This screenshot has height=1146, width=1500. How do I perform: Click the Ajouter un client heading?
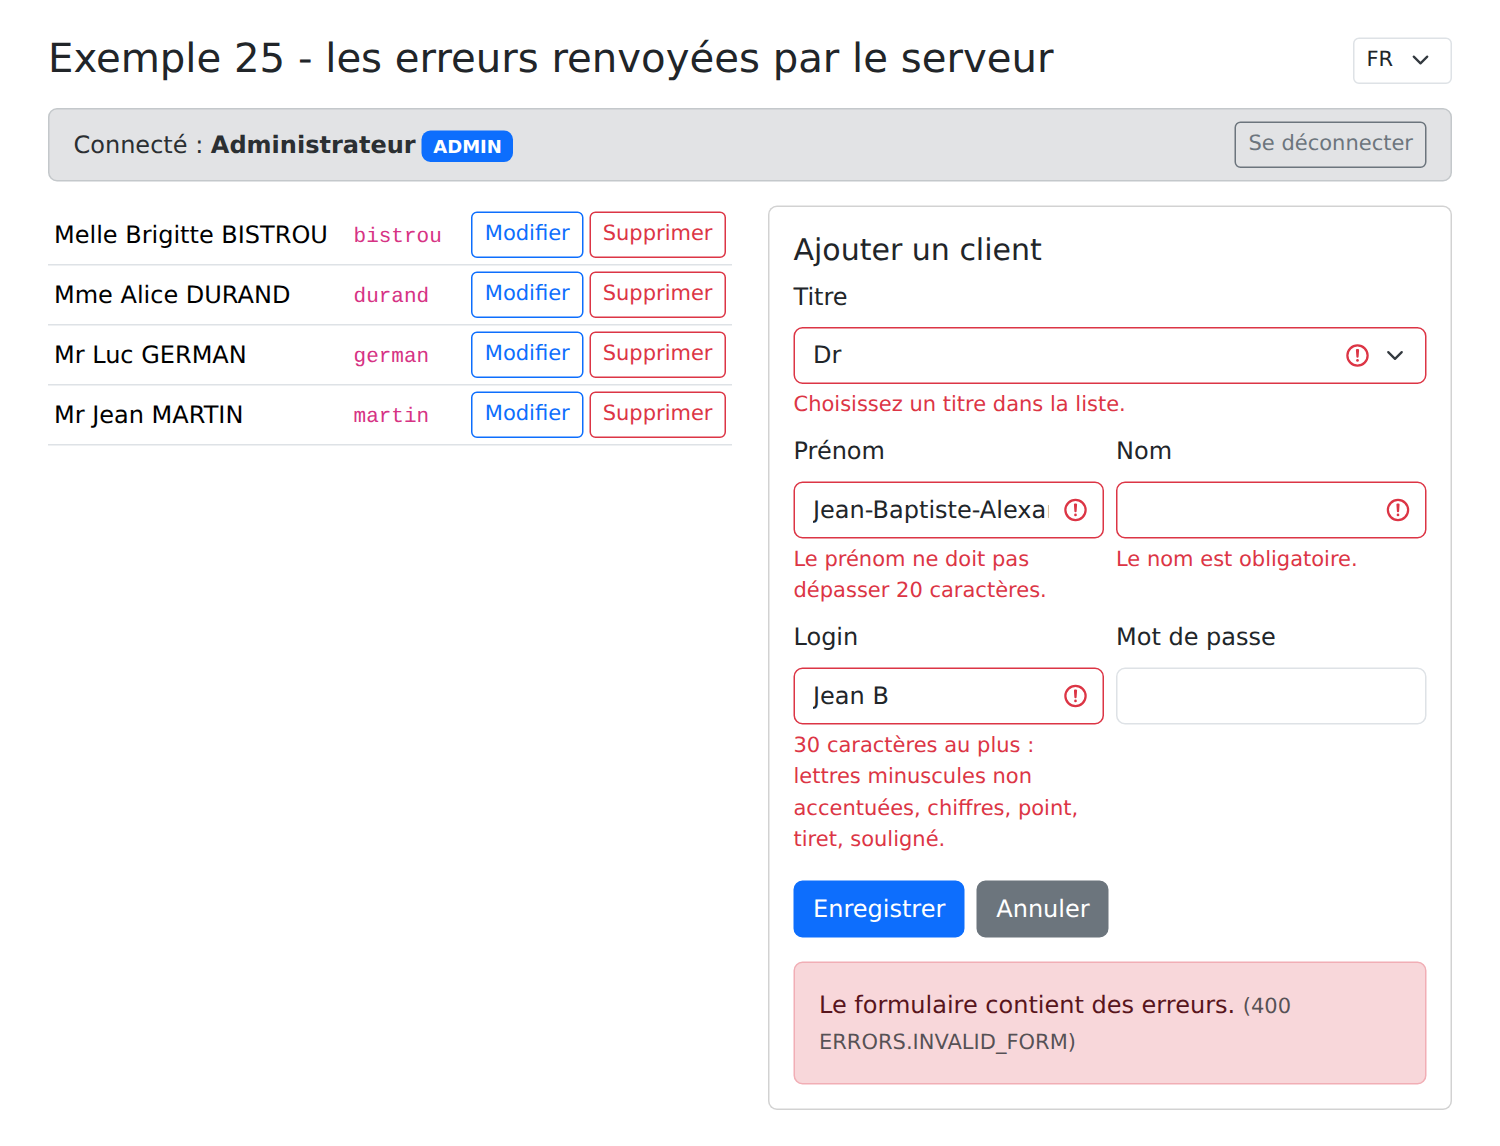point(917,249)
